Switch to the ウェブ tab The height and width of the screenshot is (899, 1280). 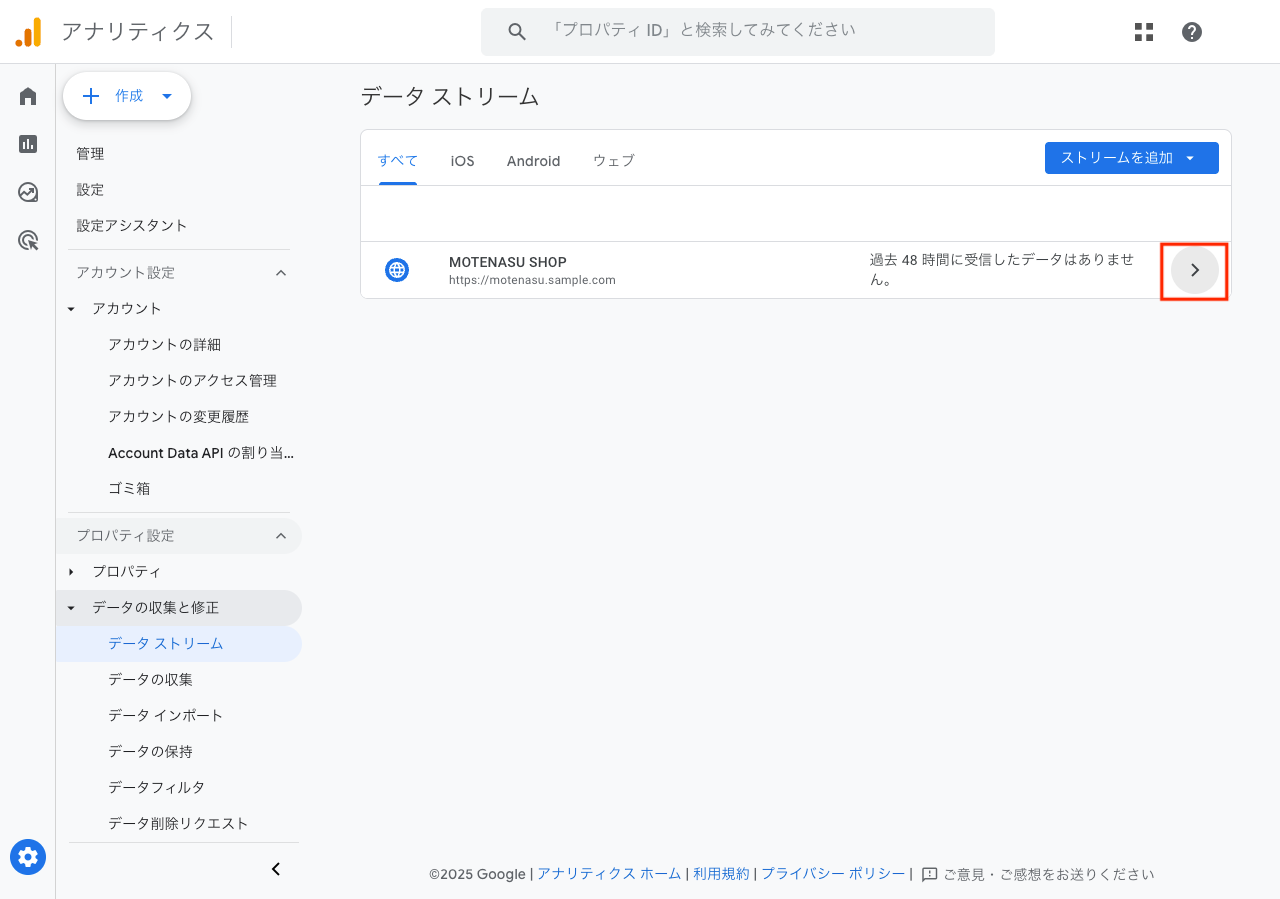(x=612, y=160)
